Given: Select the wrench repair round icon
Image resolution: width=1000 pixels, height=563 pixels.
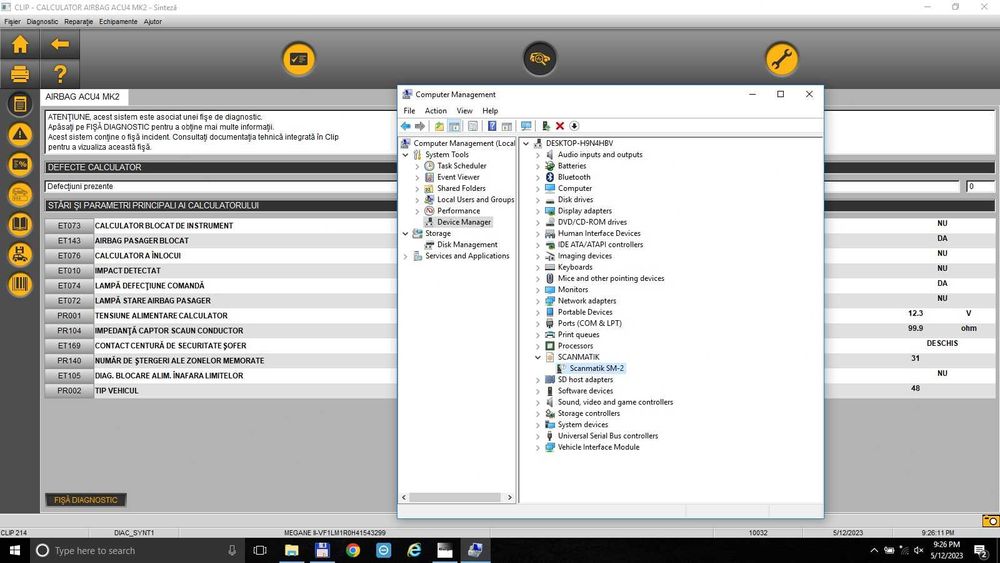Looking at the screenshot, I should click(781, 59).
